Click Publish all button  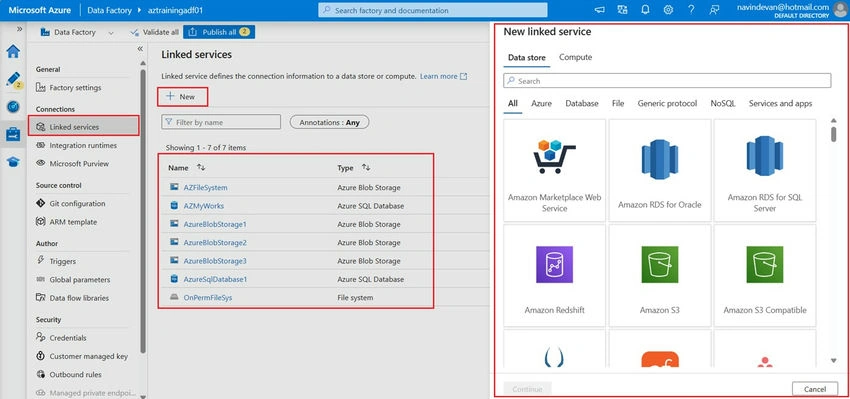219,33
